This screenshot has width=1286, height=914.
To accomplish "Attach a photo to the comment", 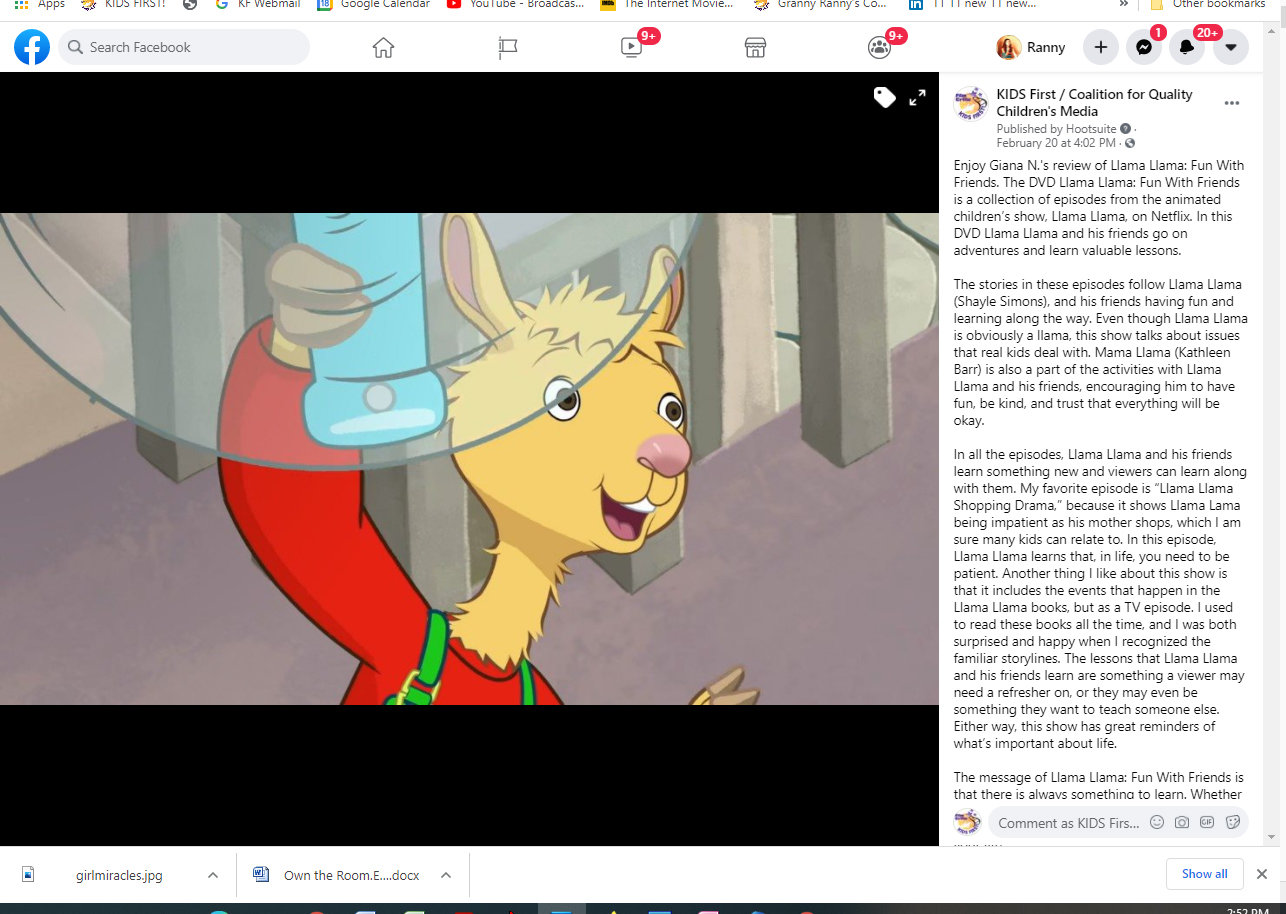I will tap(1182, 823).
